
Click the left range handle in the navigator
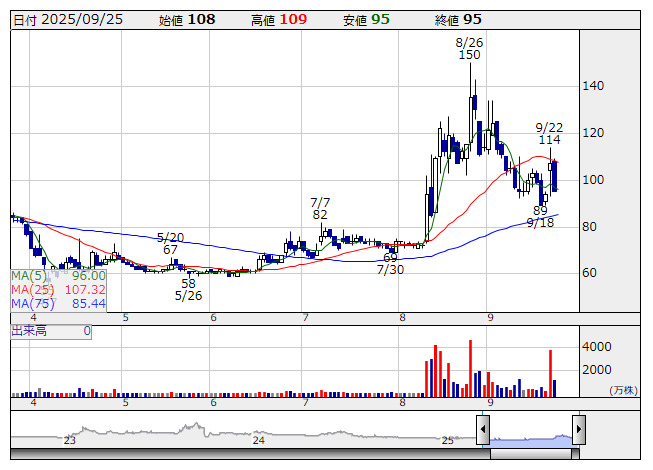tap(482, 431)
